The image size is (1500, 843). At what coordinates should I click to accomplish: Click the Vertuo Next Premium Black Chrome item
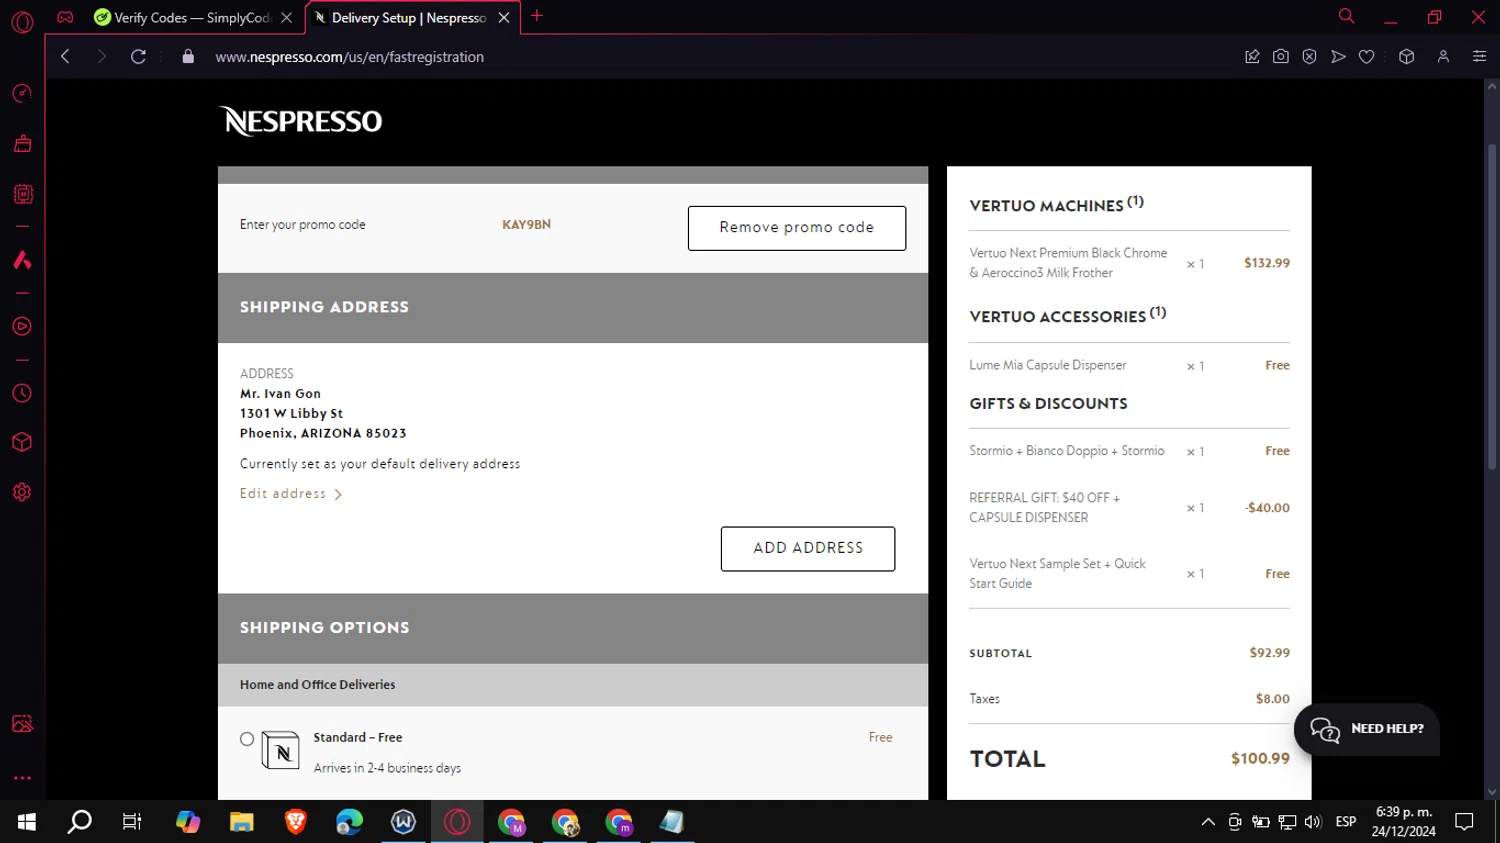[1068, 263]
